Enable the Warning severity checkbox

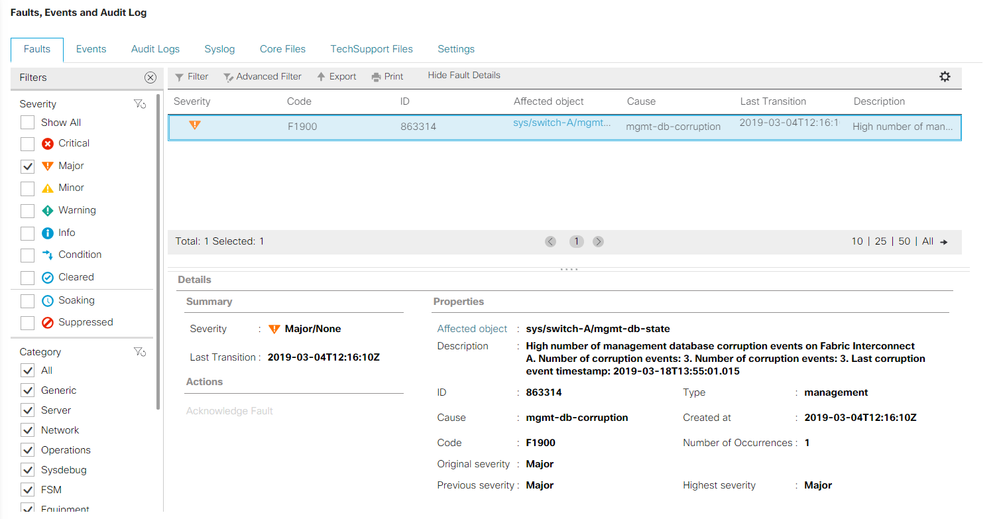click(27, 211)
